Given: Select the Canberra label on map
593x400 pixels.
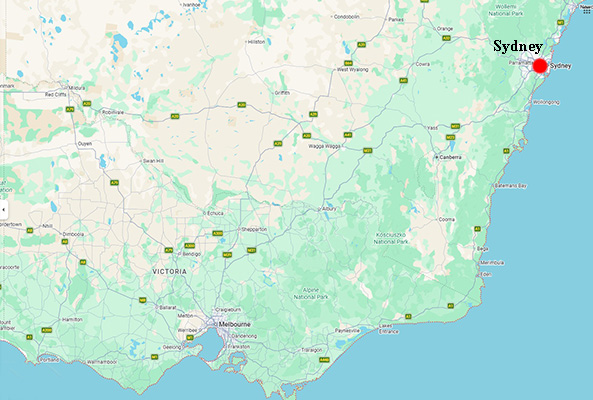Looking at the screenshot, I should [450, 157].
